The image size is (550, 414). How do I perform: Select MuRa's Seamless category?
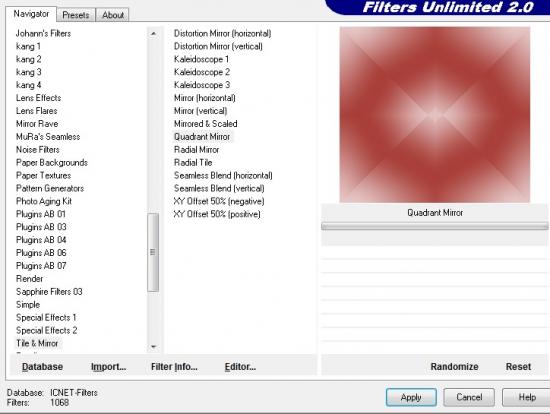coord(48,136)
